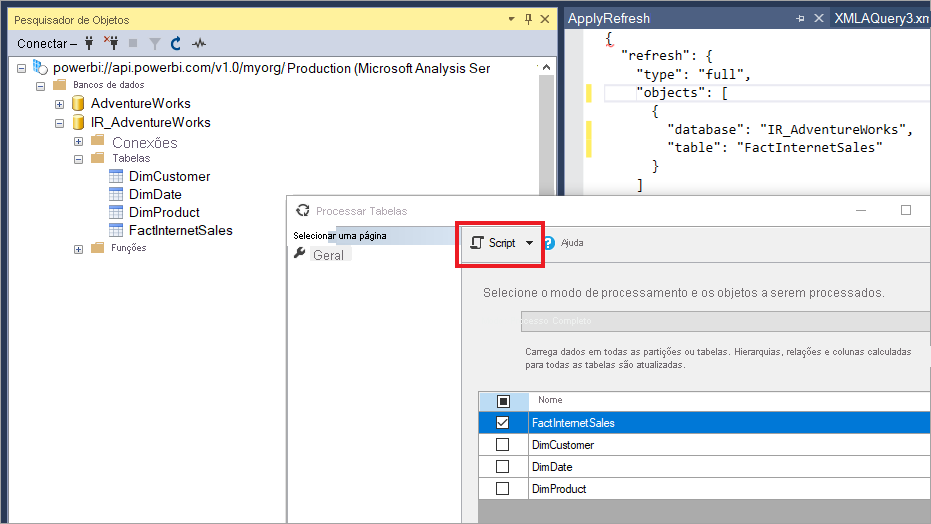Click the FactInternetSales table grid icon

[x=116, y=230]
